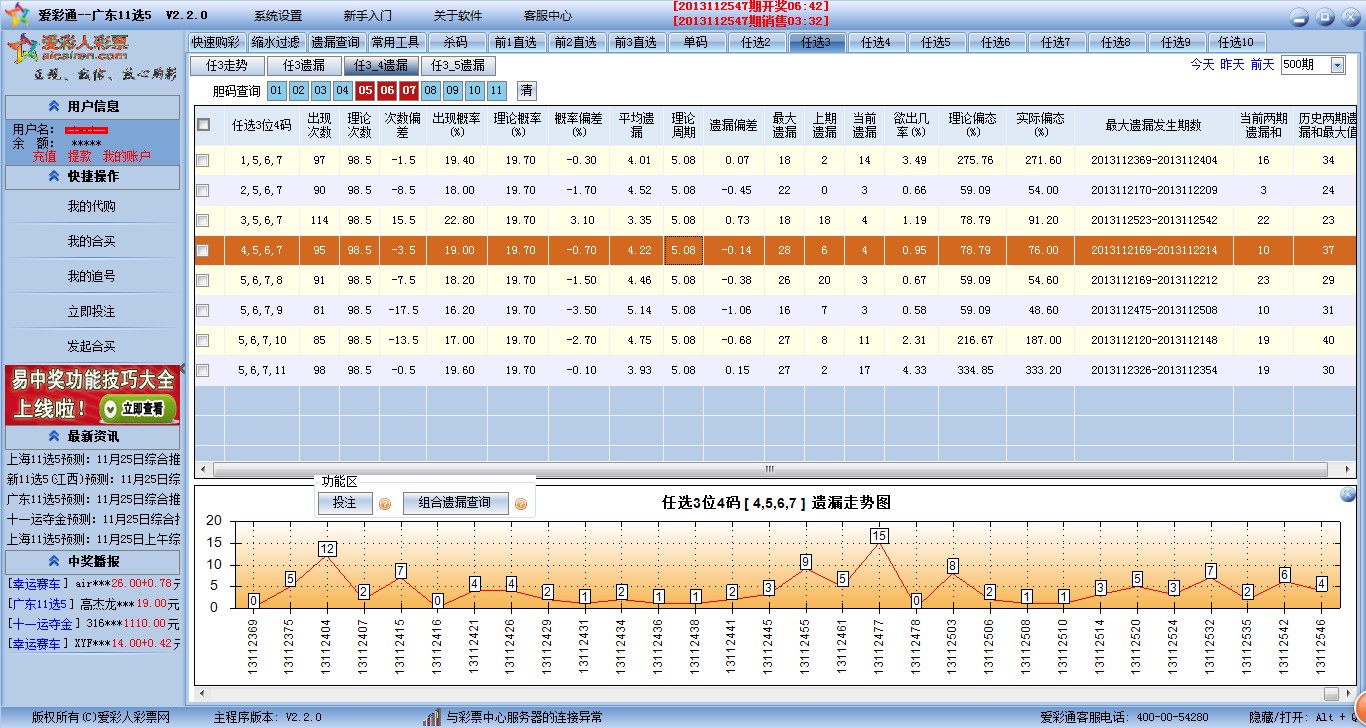This screenshot has height=728, width=1366.
Task: Check the box for combination 5,6,7,11
Action: (203, 370)
